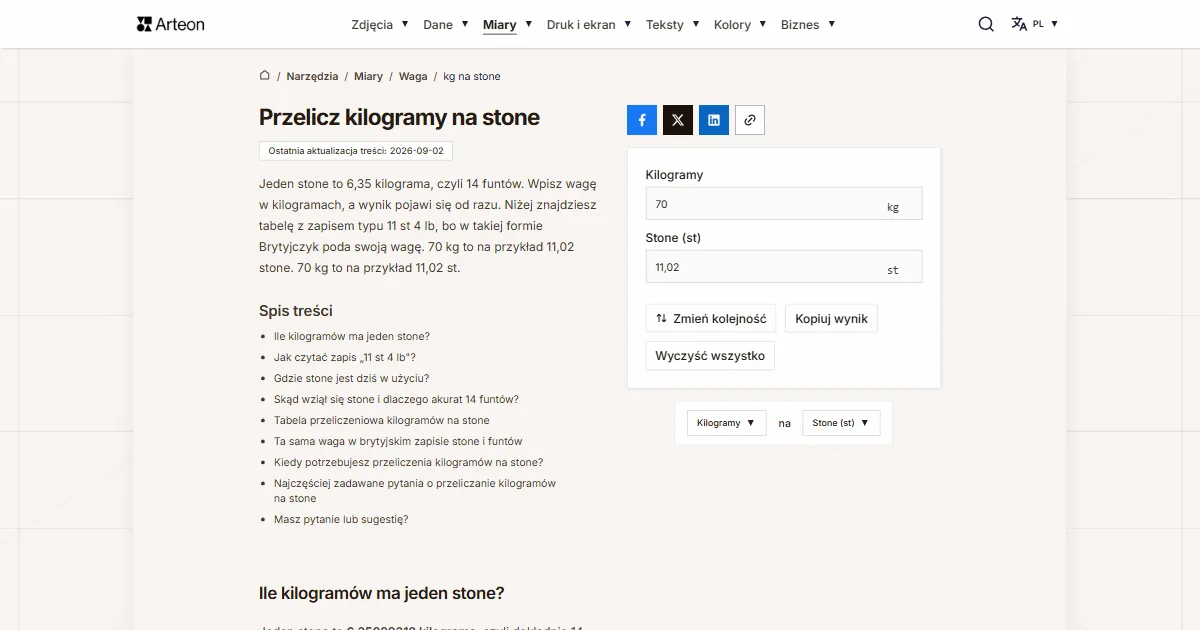Focus the Kilogramy input field
This screenshot has height=630, width=1200.
click(x=784, y=204)
